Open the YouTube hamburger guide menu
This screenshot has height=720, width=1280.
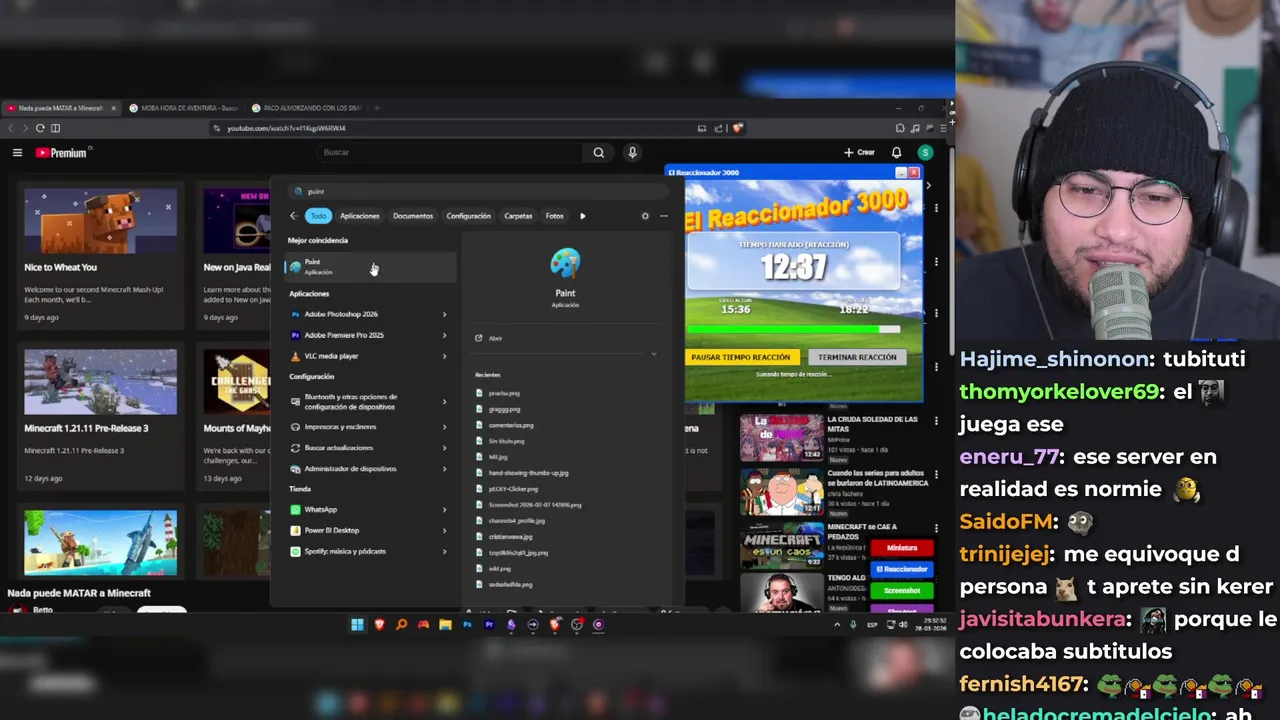[17, 152]
